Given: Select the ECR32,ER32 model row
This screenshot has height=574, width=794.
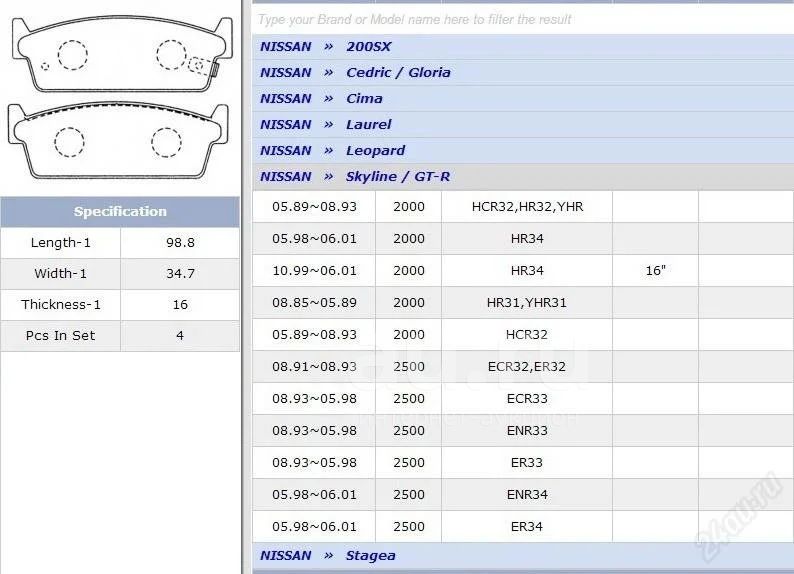Looking at the screenshot, I should point(526,367).
